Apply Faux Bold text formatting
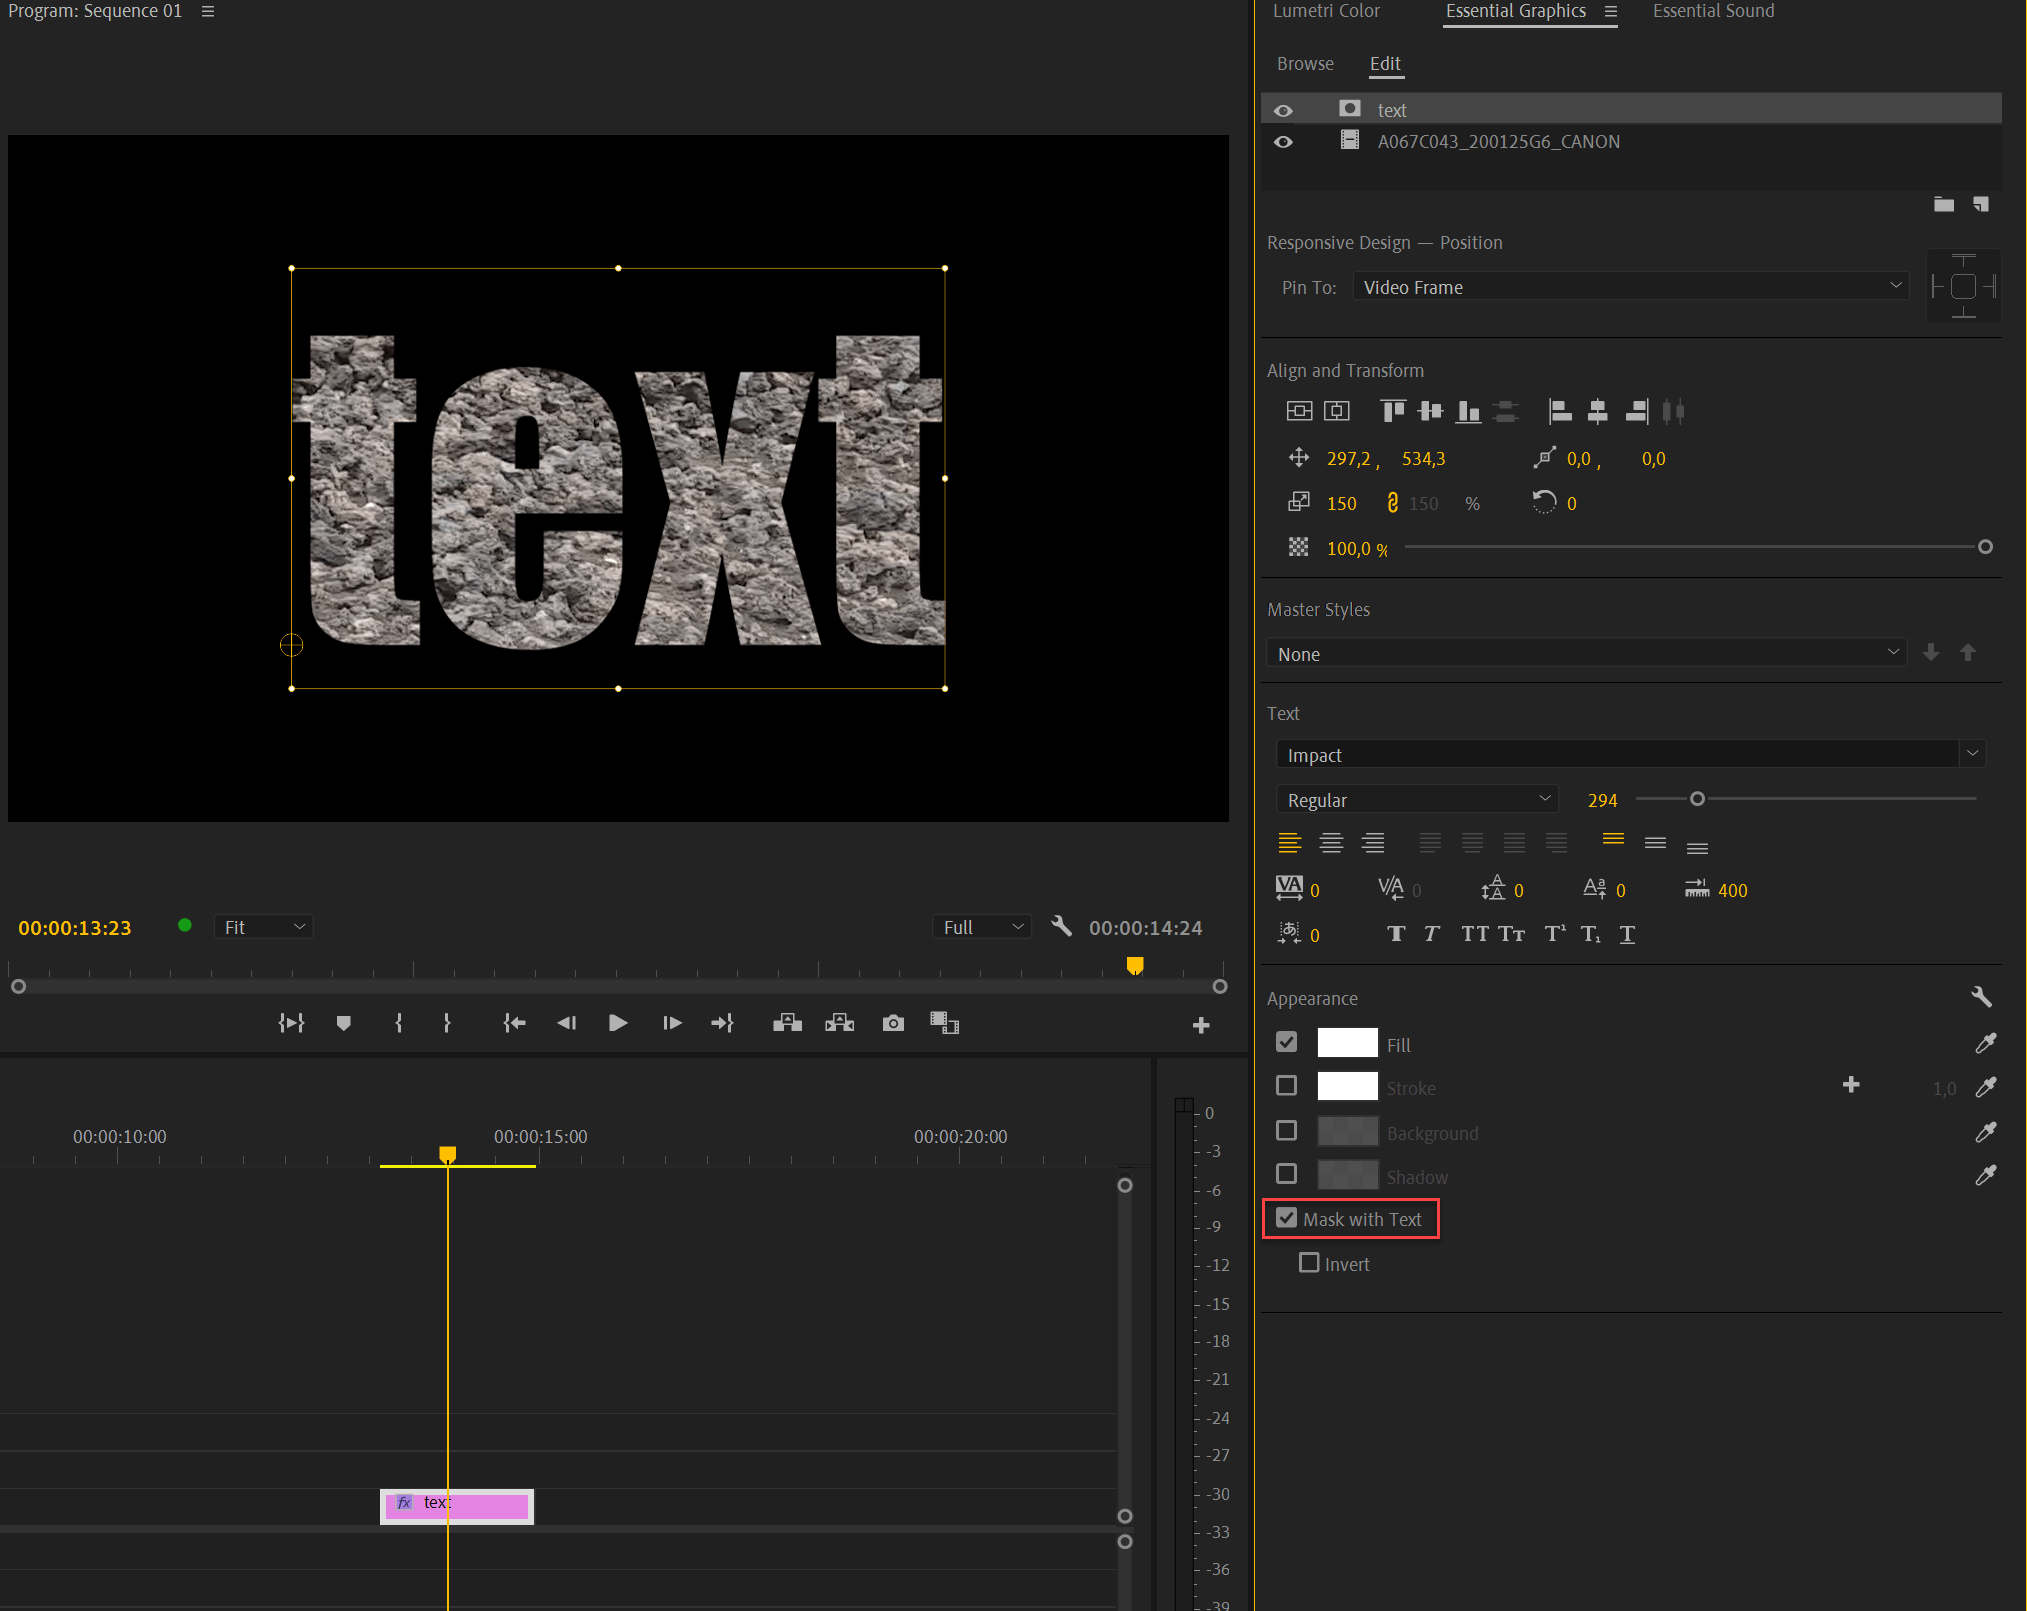 (x=1396, y=934)
